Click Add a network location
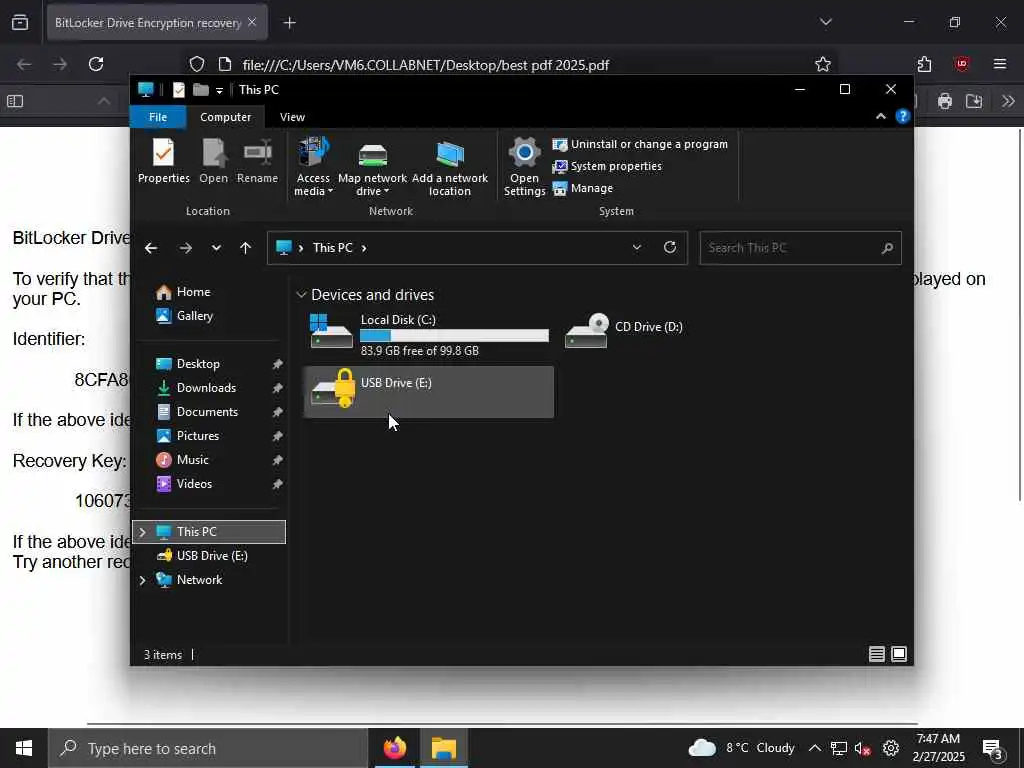Screen dimensions: 1024x768 (x=449, y=167)
